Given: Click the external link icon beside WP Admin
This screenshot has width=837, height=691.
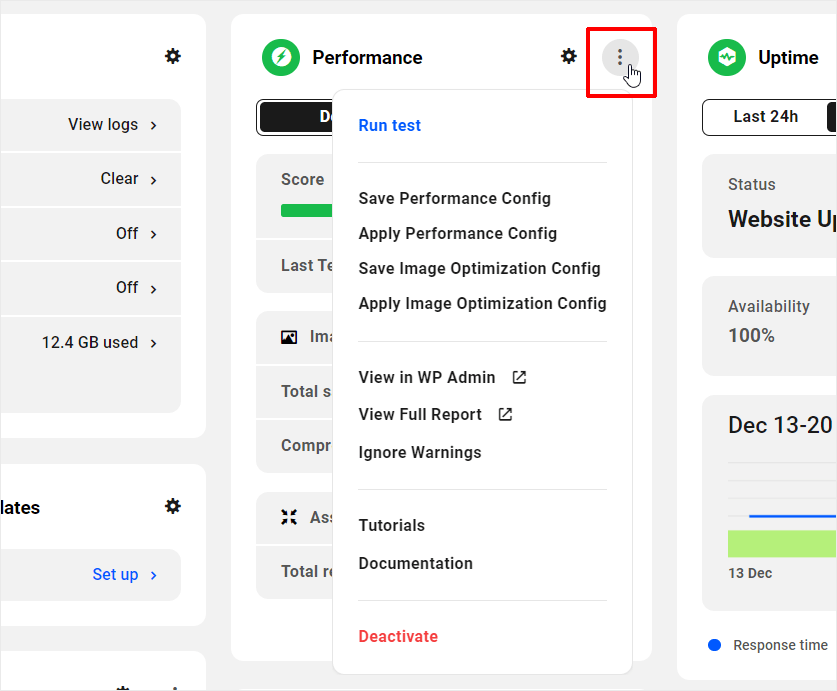Looking at the screenshot, I should click(x=519, y=378).
